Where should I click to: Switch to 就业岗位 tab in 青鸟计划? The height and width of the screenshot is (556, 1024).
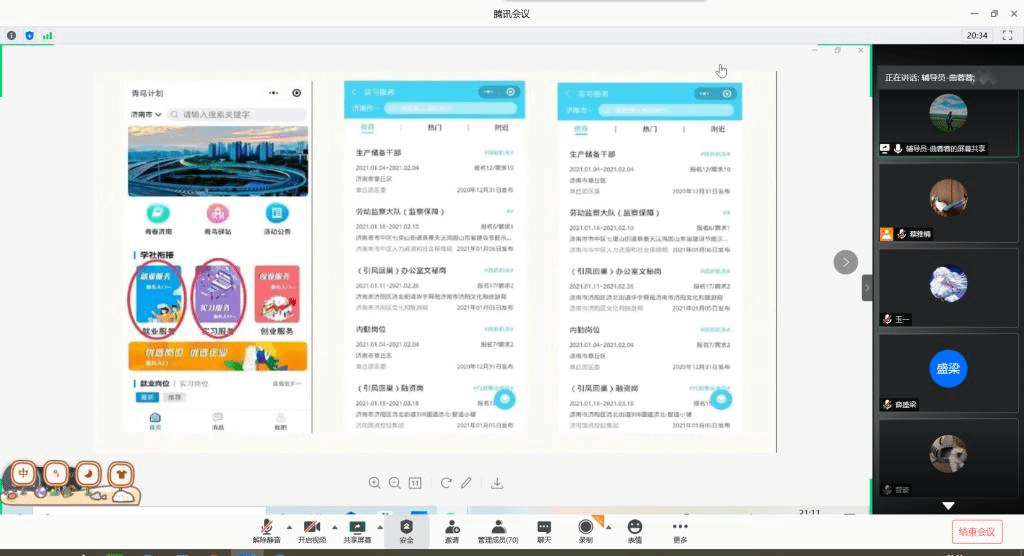(154, 384)
